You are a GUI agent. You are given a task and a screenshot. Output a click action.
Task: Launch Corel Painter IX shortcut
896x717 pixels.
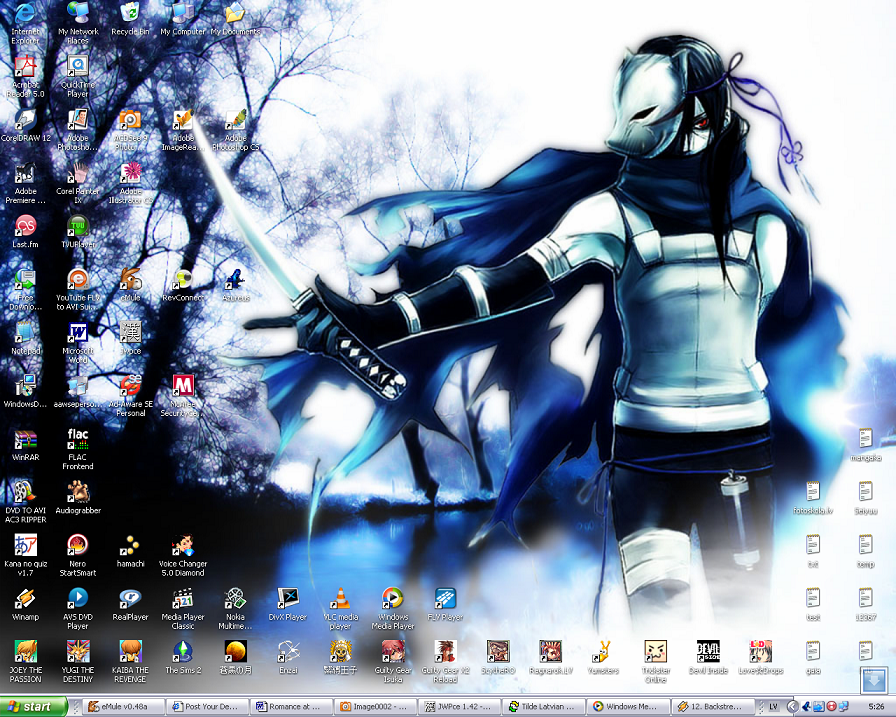click(78, 173)
